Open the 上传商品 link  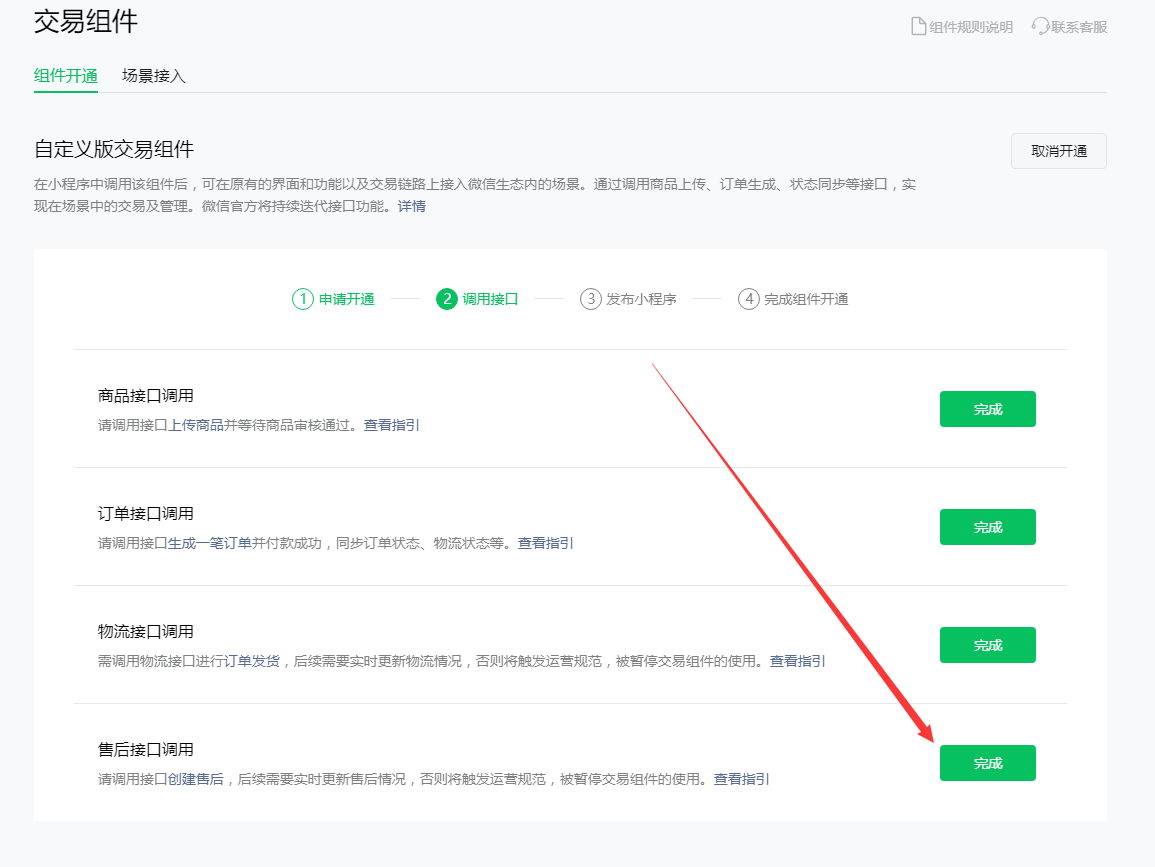pos(196,425)
